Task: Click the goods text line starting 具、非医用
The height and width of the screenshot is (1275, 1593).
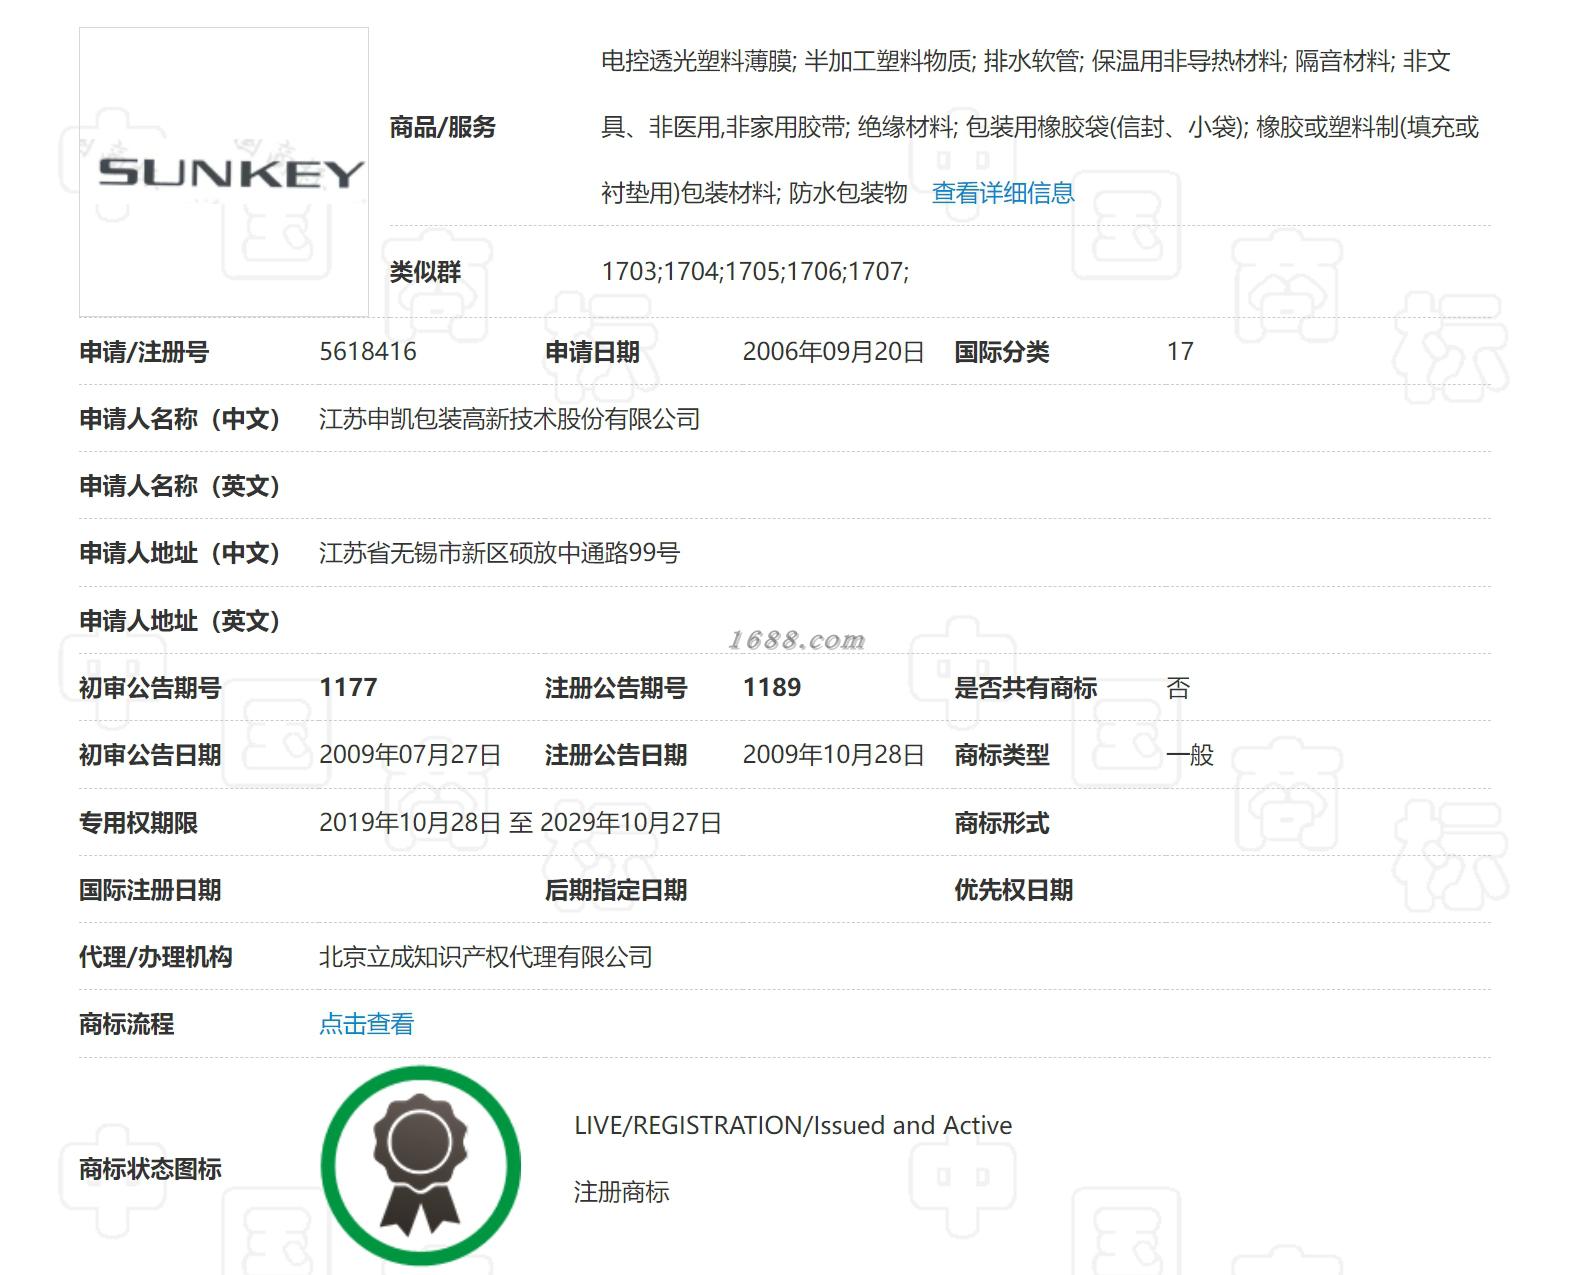Action: click(1040, 127)
